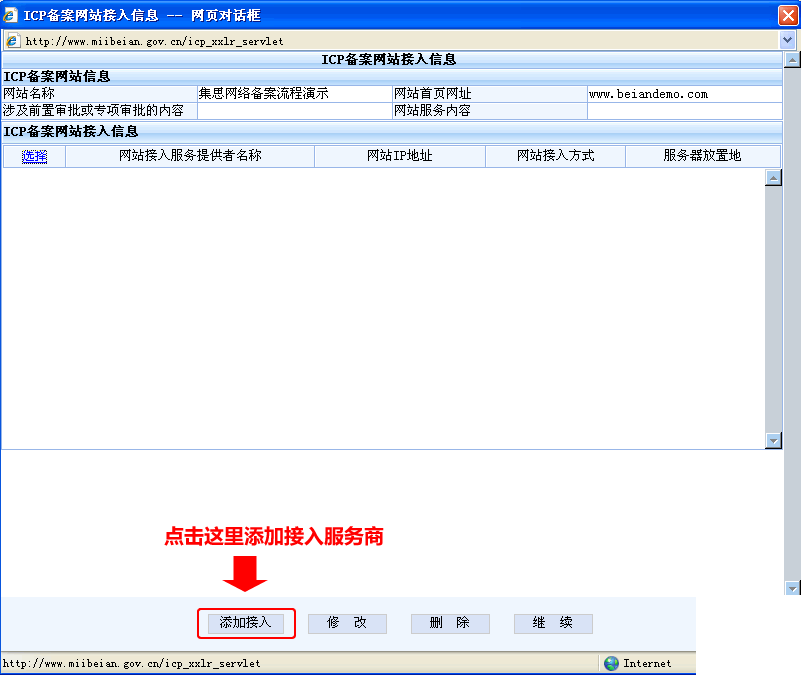Click the inner table scrollbar up arrow

pos(773,178)
